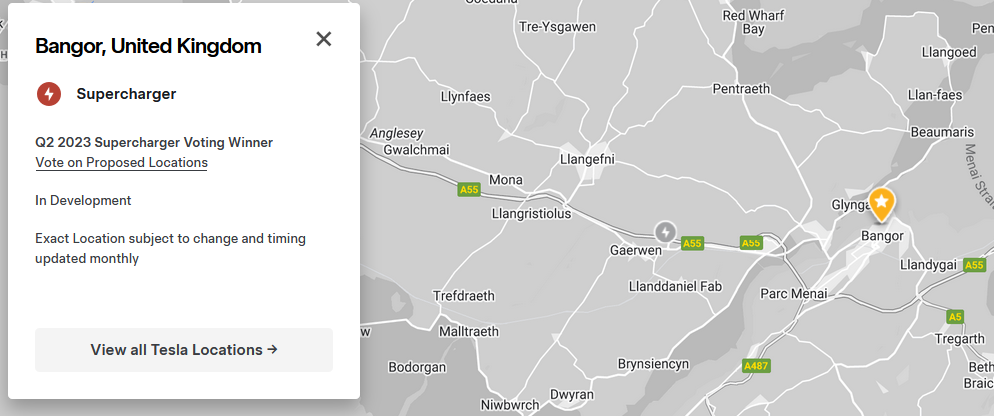The height and width of the screenshot is (416, 994).
Task: Click the A5 road shield near Tregarth
Action: (955, 316)
